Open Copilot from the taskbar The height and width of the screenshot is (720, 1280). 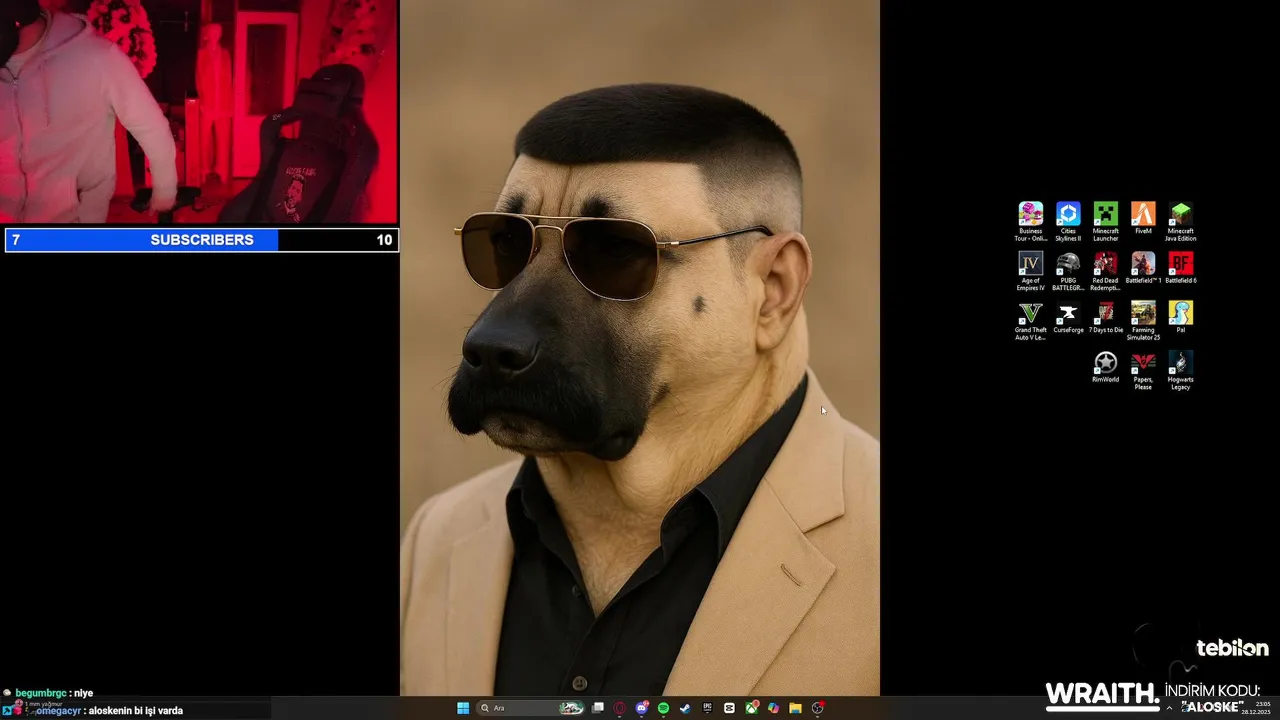773,708
